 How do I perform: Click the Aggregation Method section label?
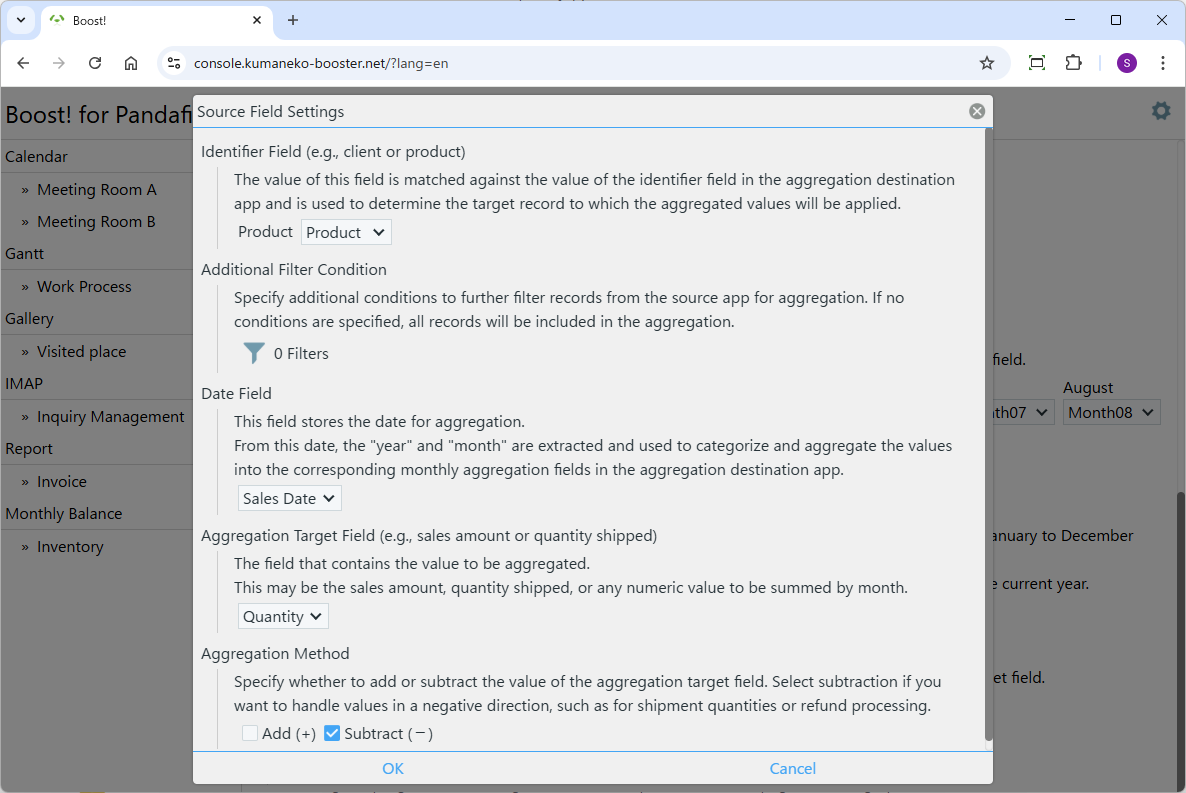(275, 654)
